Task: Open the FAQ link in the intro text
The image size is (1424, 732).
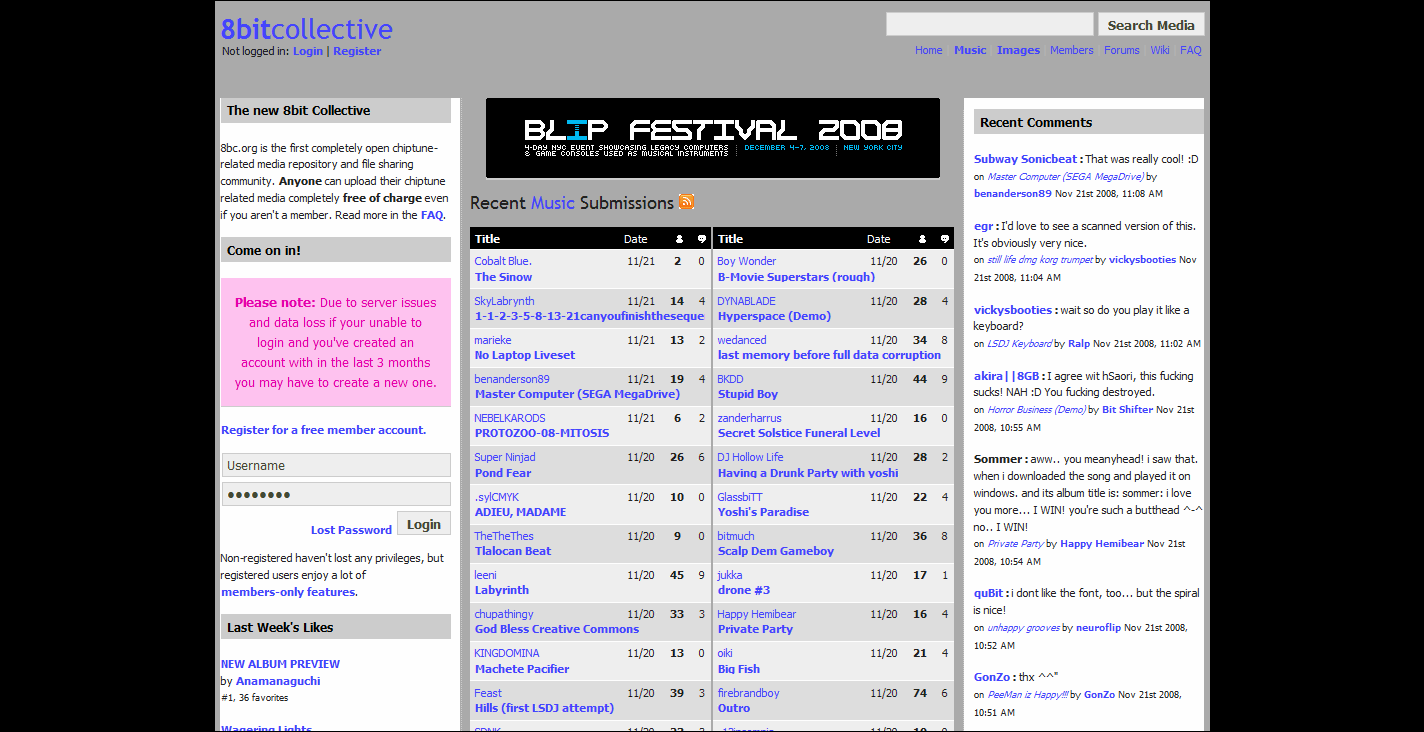Action: pyautogui.click(x=431, y=215)
